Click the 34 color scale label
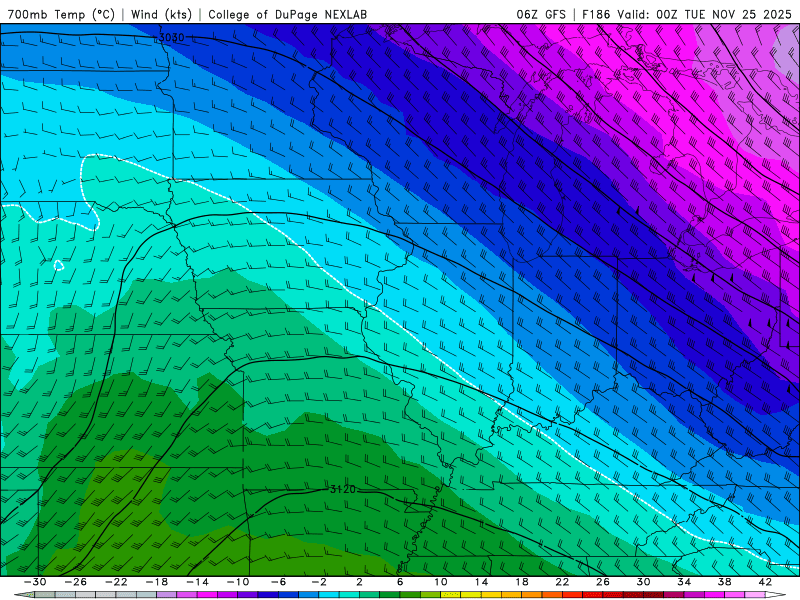The width and height of the screenshot is (800, 600). coord(684,582)
